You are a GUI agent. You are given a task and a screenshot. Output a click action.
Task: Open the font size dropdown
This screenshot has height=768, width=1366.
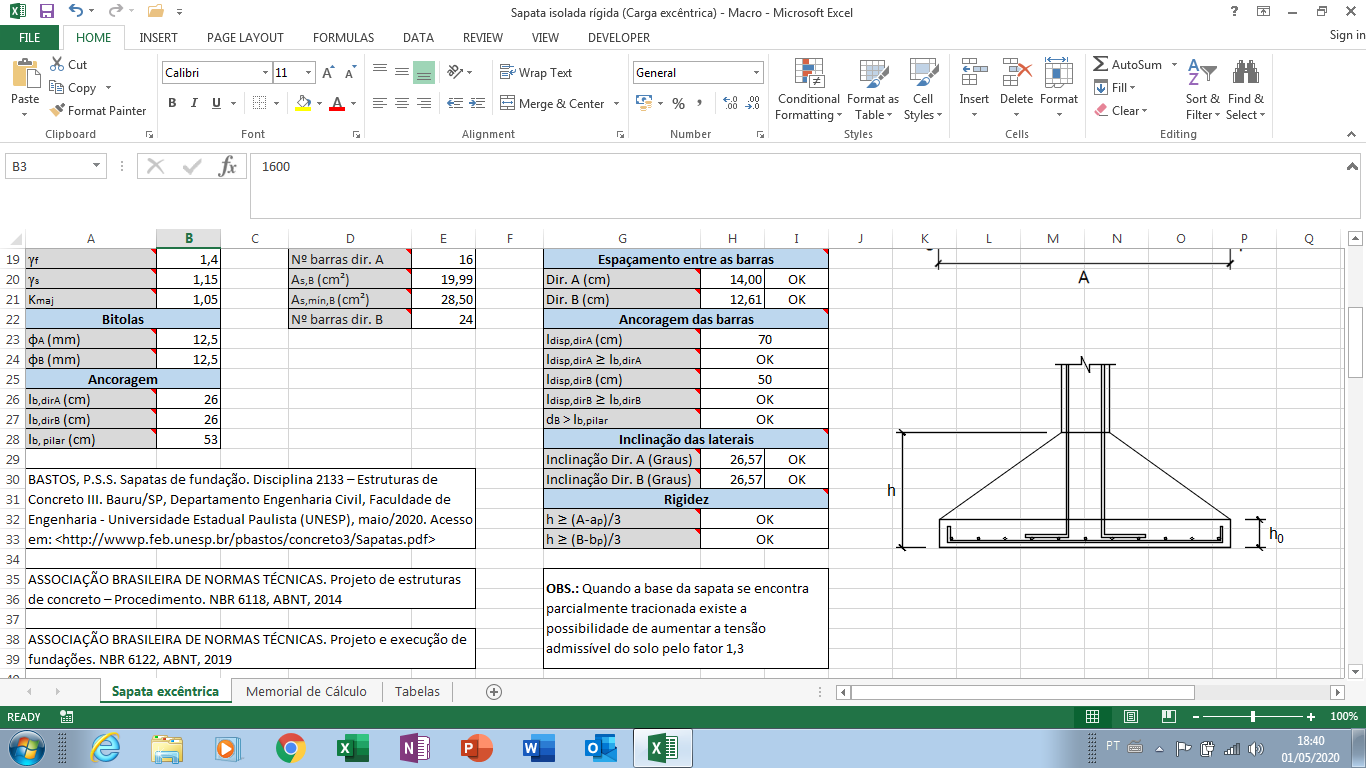(x=309, y=73)
